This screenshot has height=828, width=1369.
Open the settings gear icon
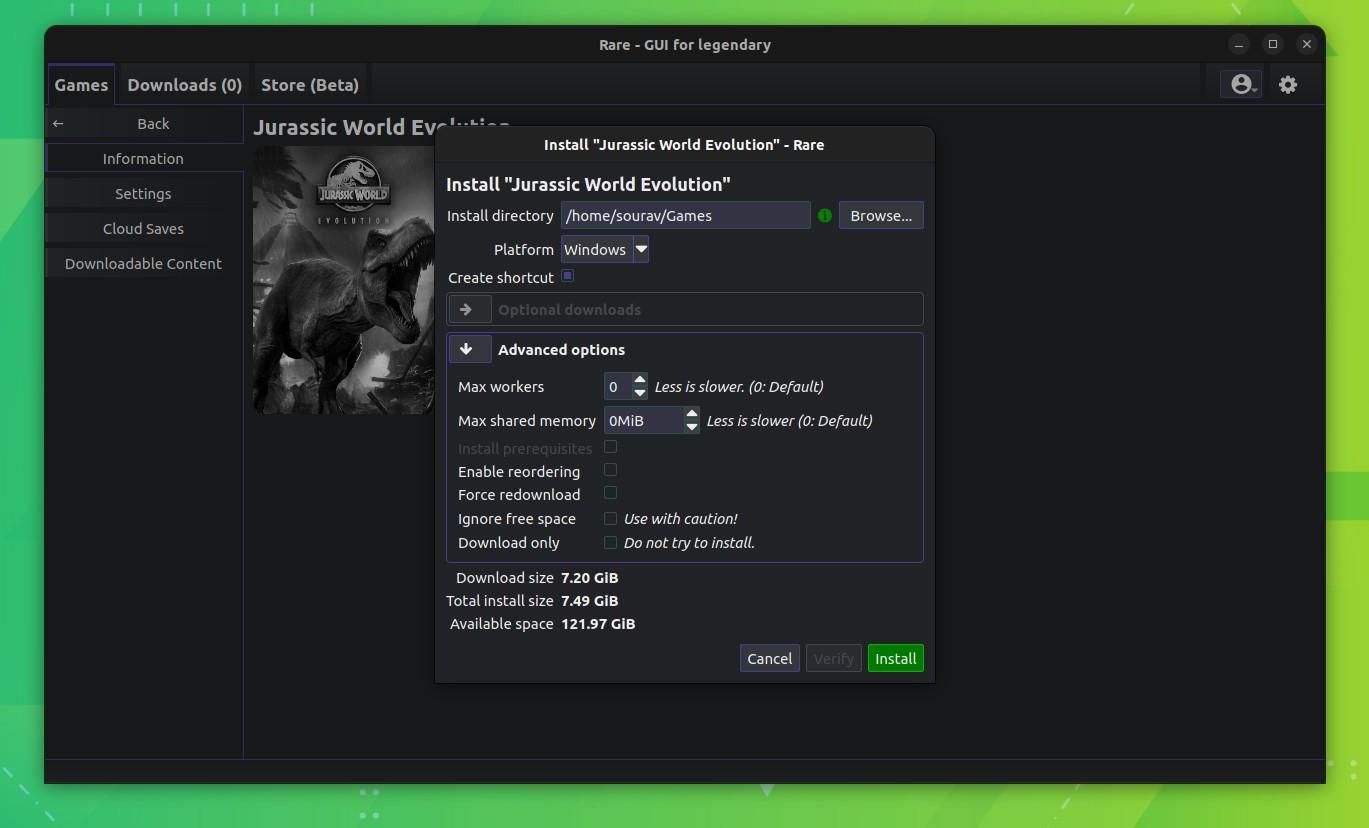[x=1287, y=84]
